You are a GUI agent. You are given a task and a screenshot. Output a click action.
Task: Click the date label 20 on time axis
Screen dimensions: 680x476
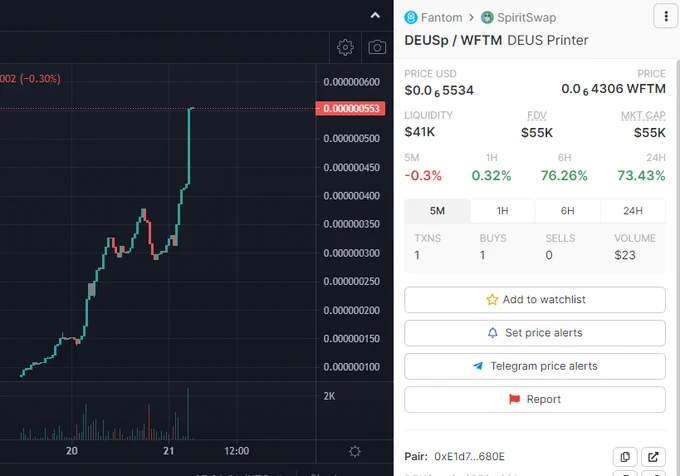point(72,451)
